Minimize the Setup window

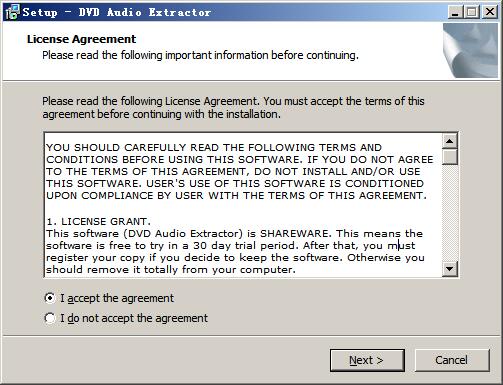455,12
